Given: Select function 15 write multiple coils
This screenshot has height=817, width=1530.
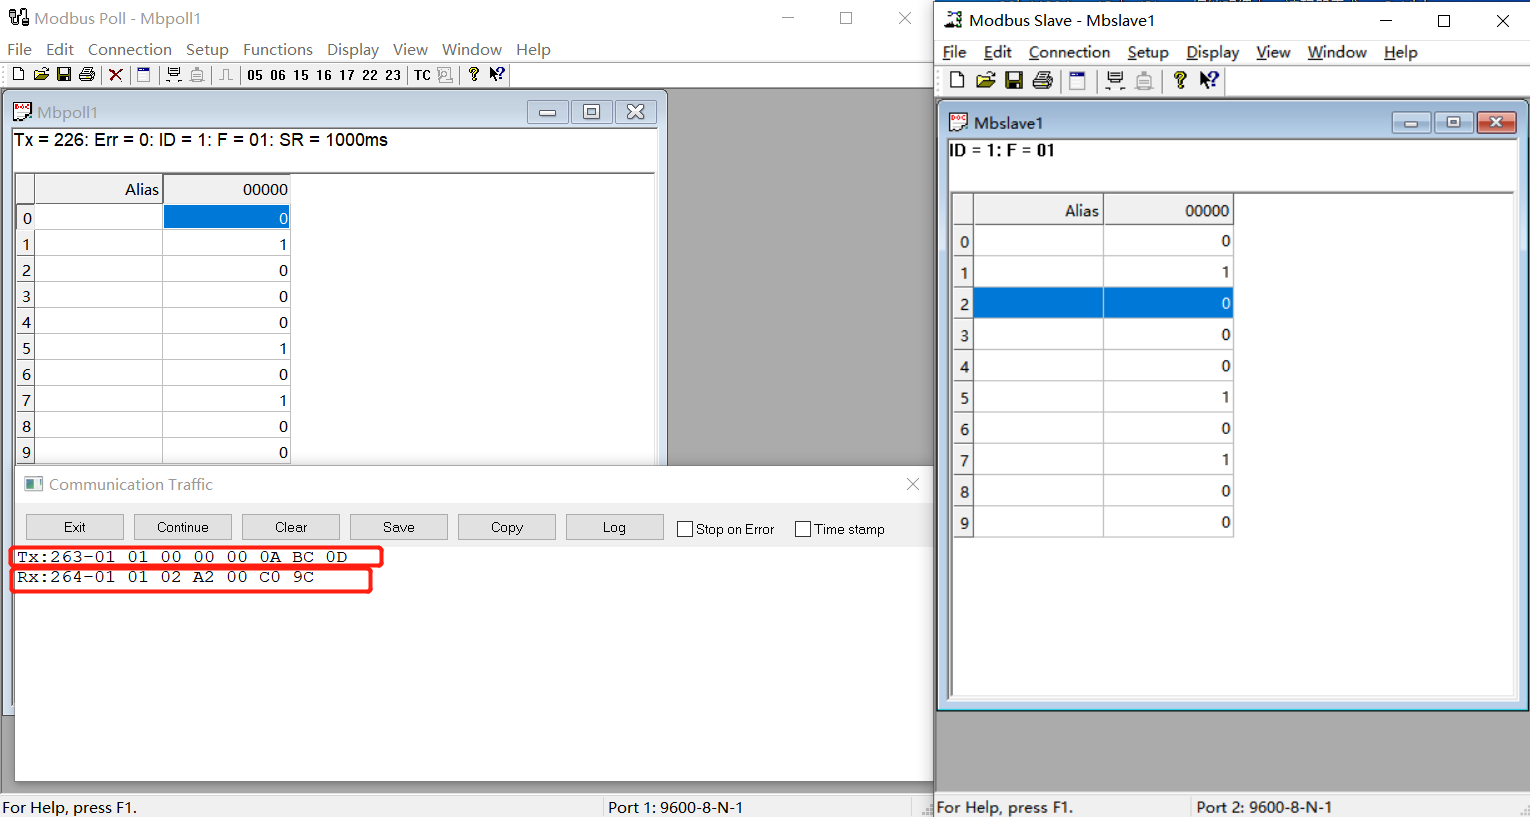Looking at the screenshot, I should [x=301, y=75].
